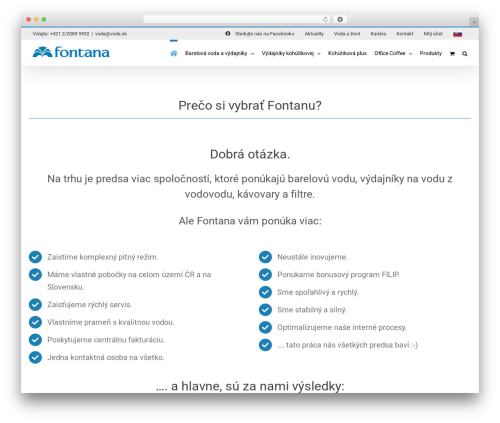The width and height of the screenshot is (500, 423).
Task: Open the shopping cart icon
Action: pyautogui.click(x=452, y=54)
